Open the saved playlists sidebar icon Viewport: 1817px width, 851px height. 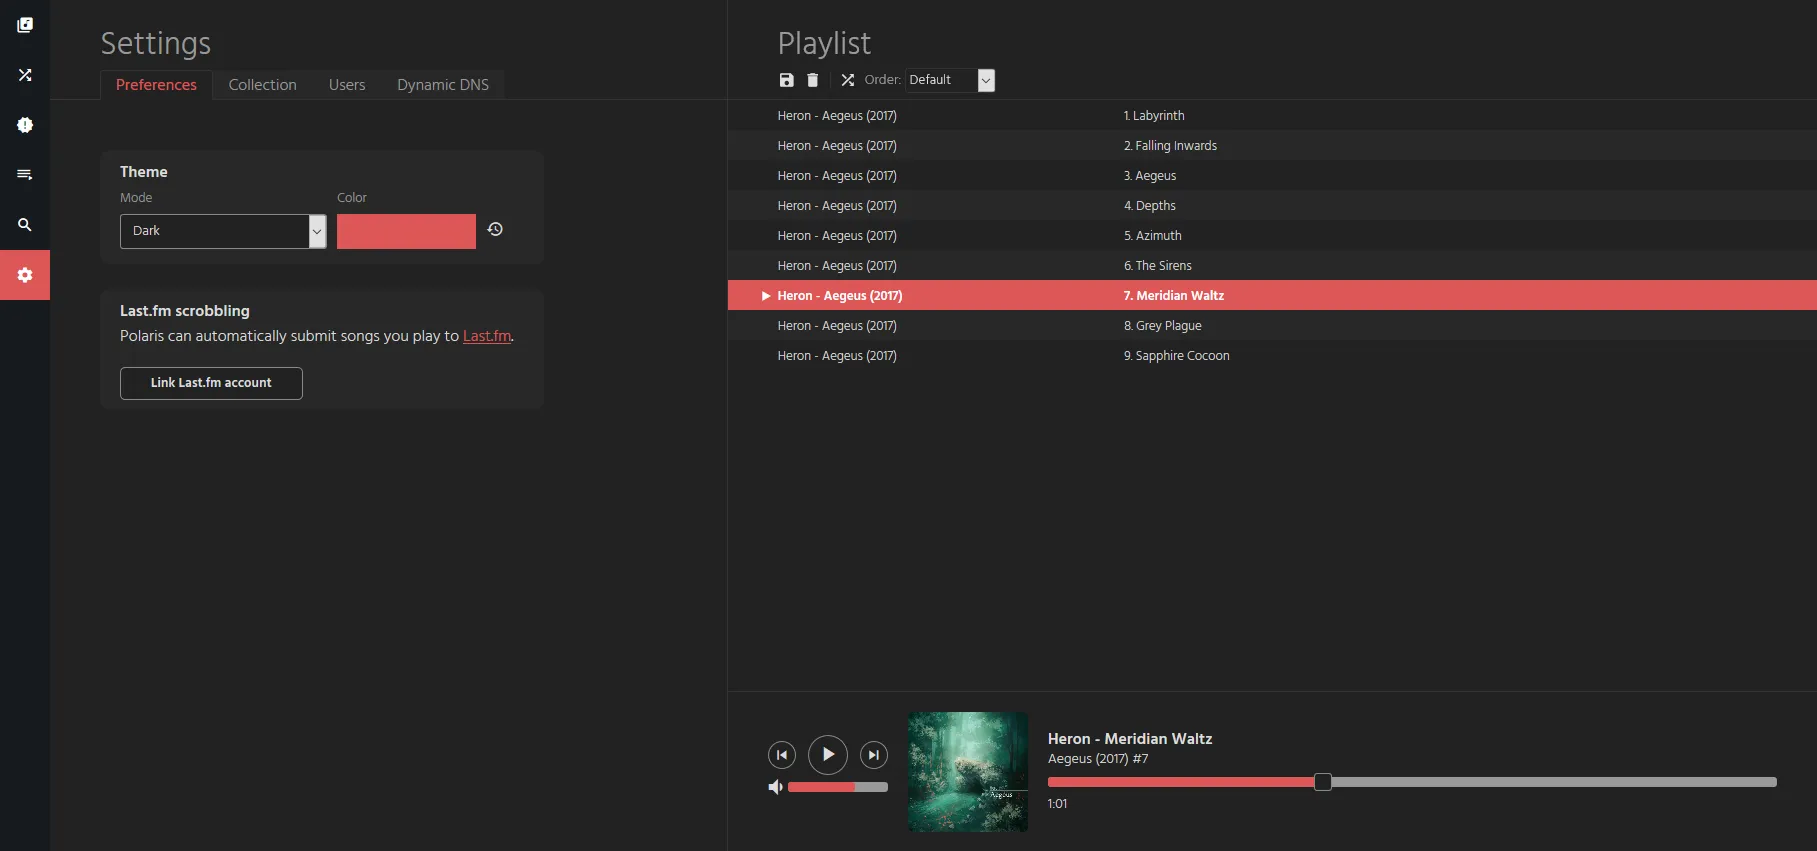tap(25, 175)
